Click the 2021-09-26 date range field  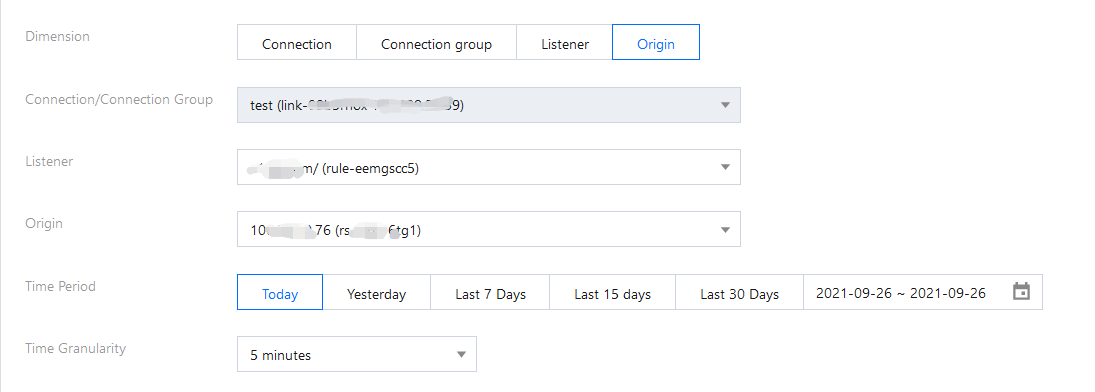(923, 292)
